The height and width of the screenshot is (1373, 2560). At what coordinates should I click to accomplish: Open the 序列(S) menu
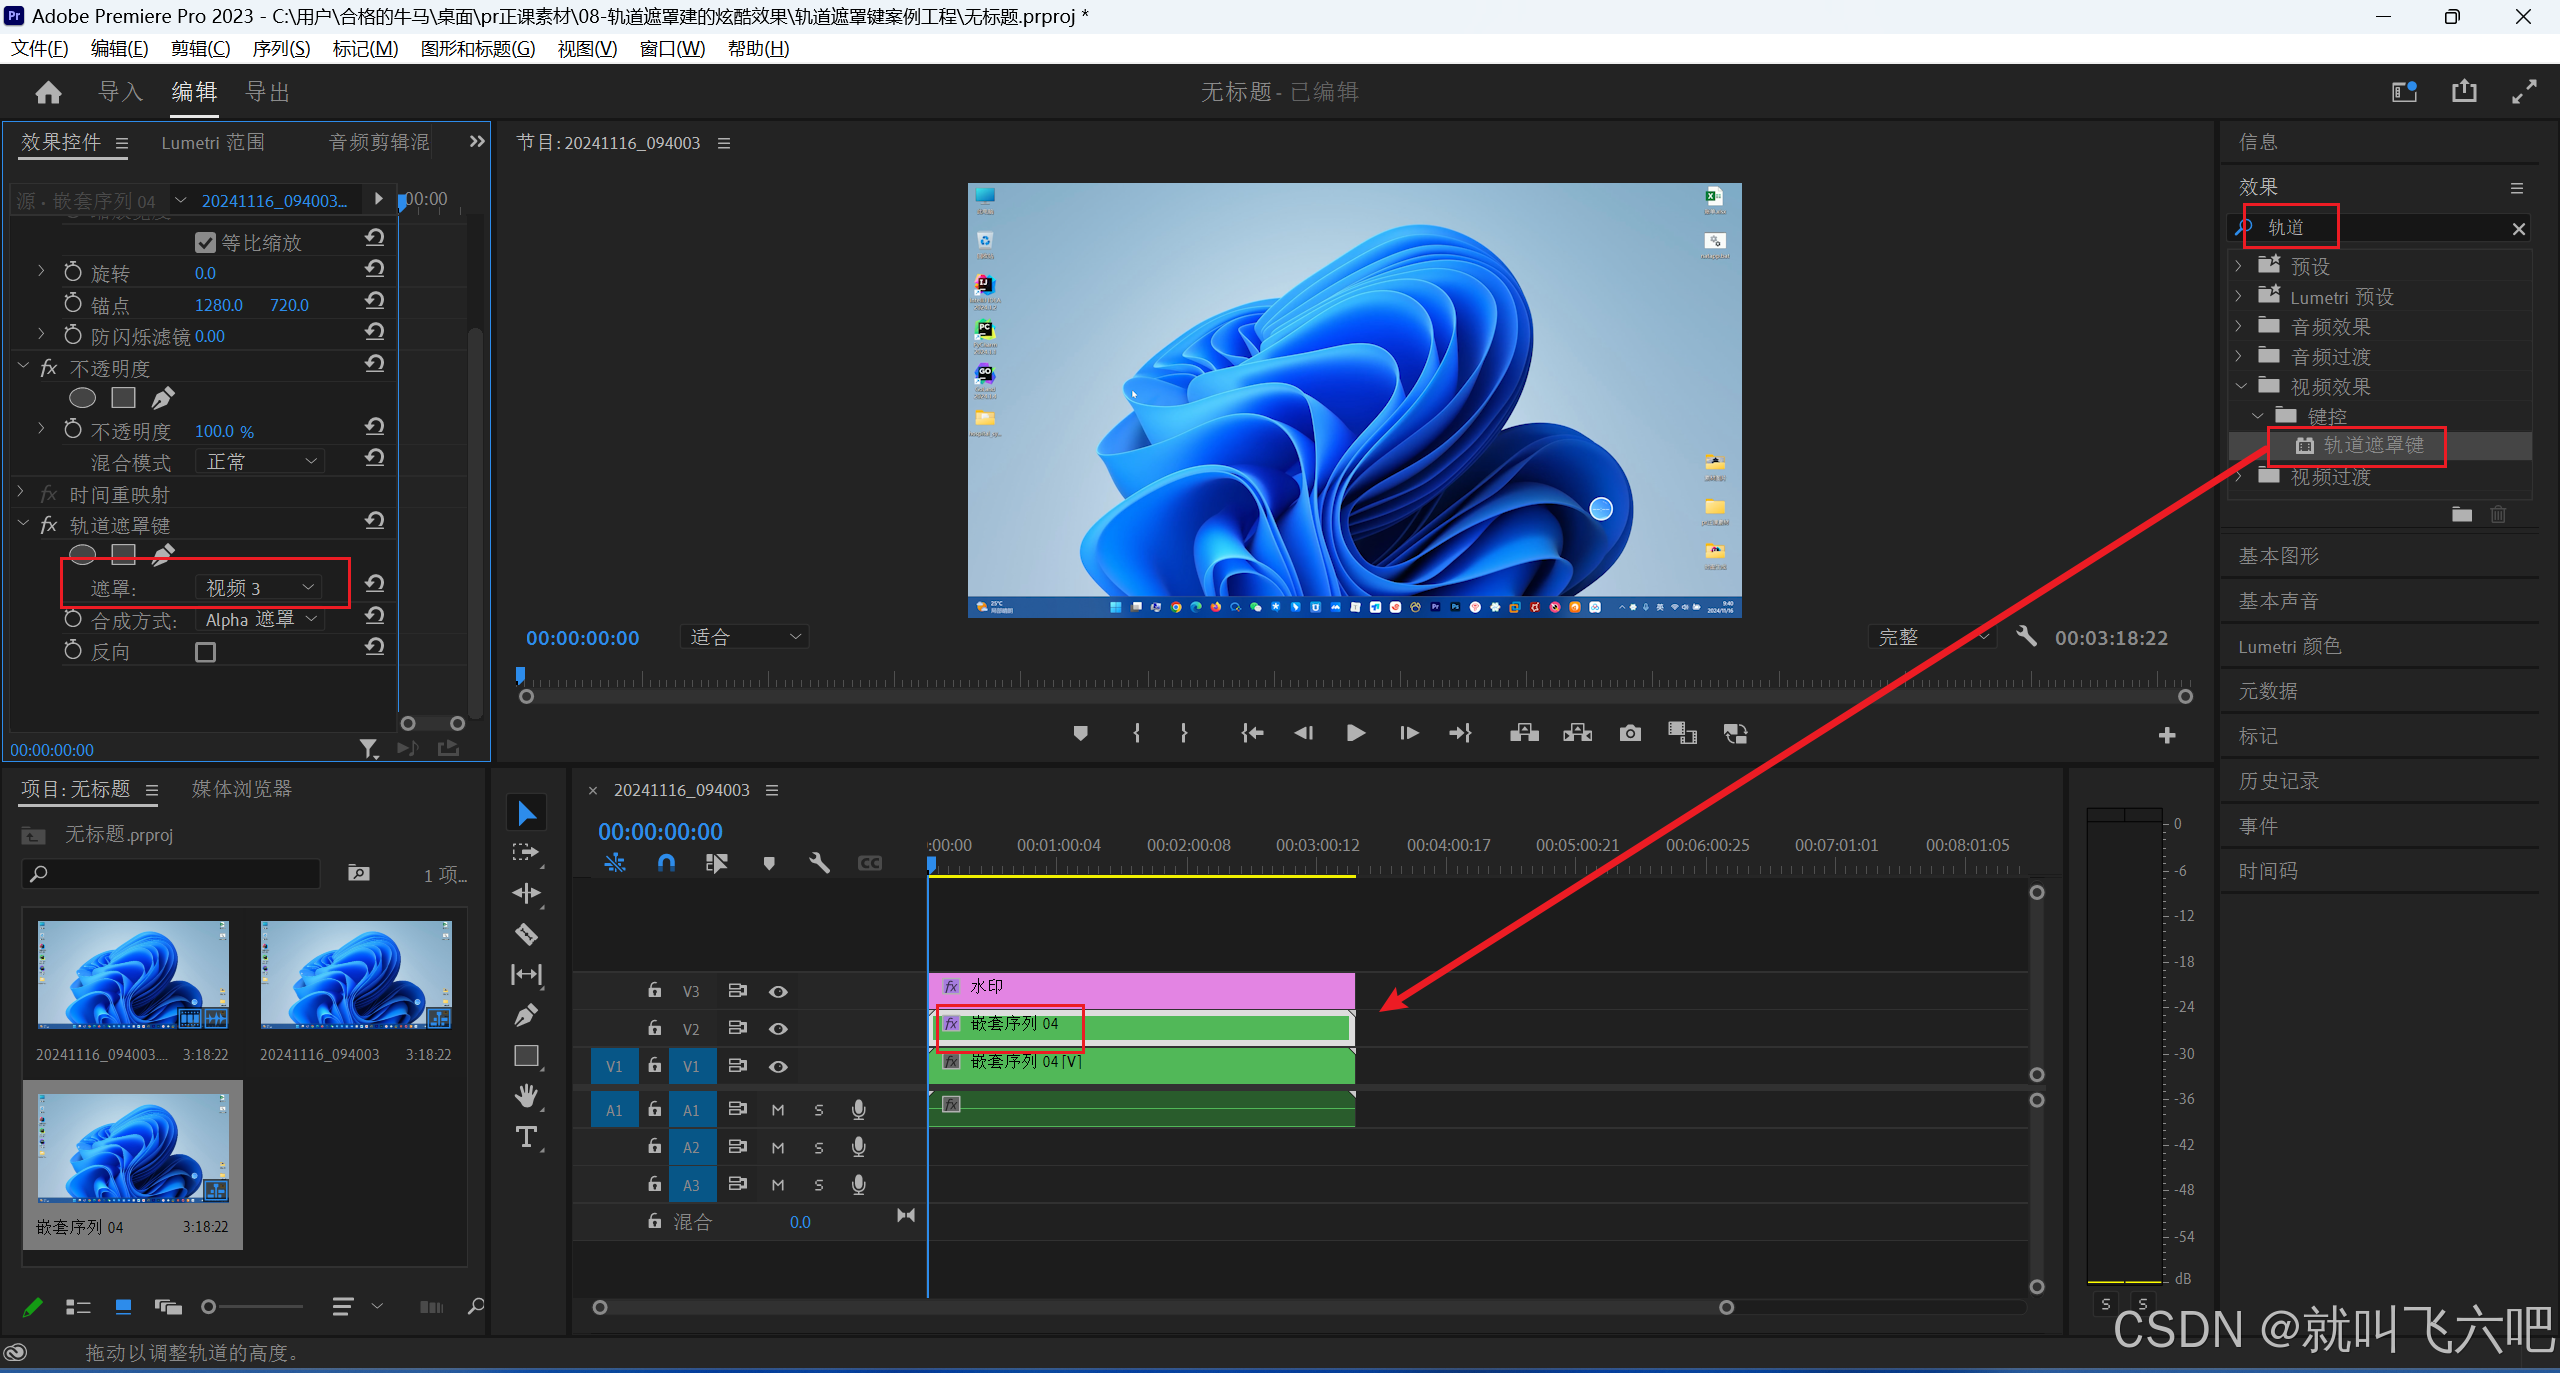point(281,48)
